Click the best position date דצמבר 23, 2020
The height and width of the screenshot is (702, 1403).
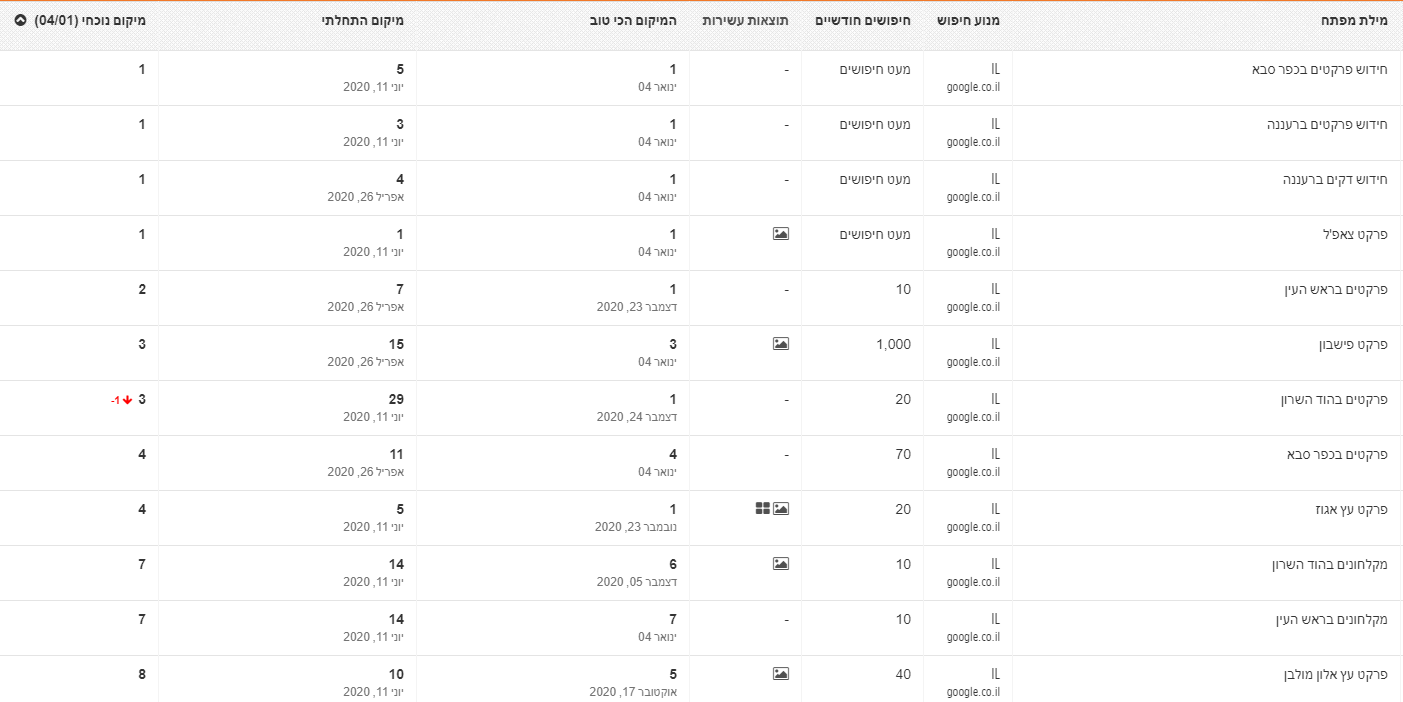coord(636,308)
